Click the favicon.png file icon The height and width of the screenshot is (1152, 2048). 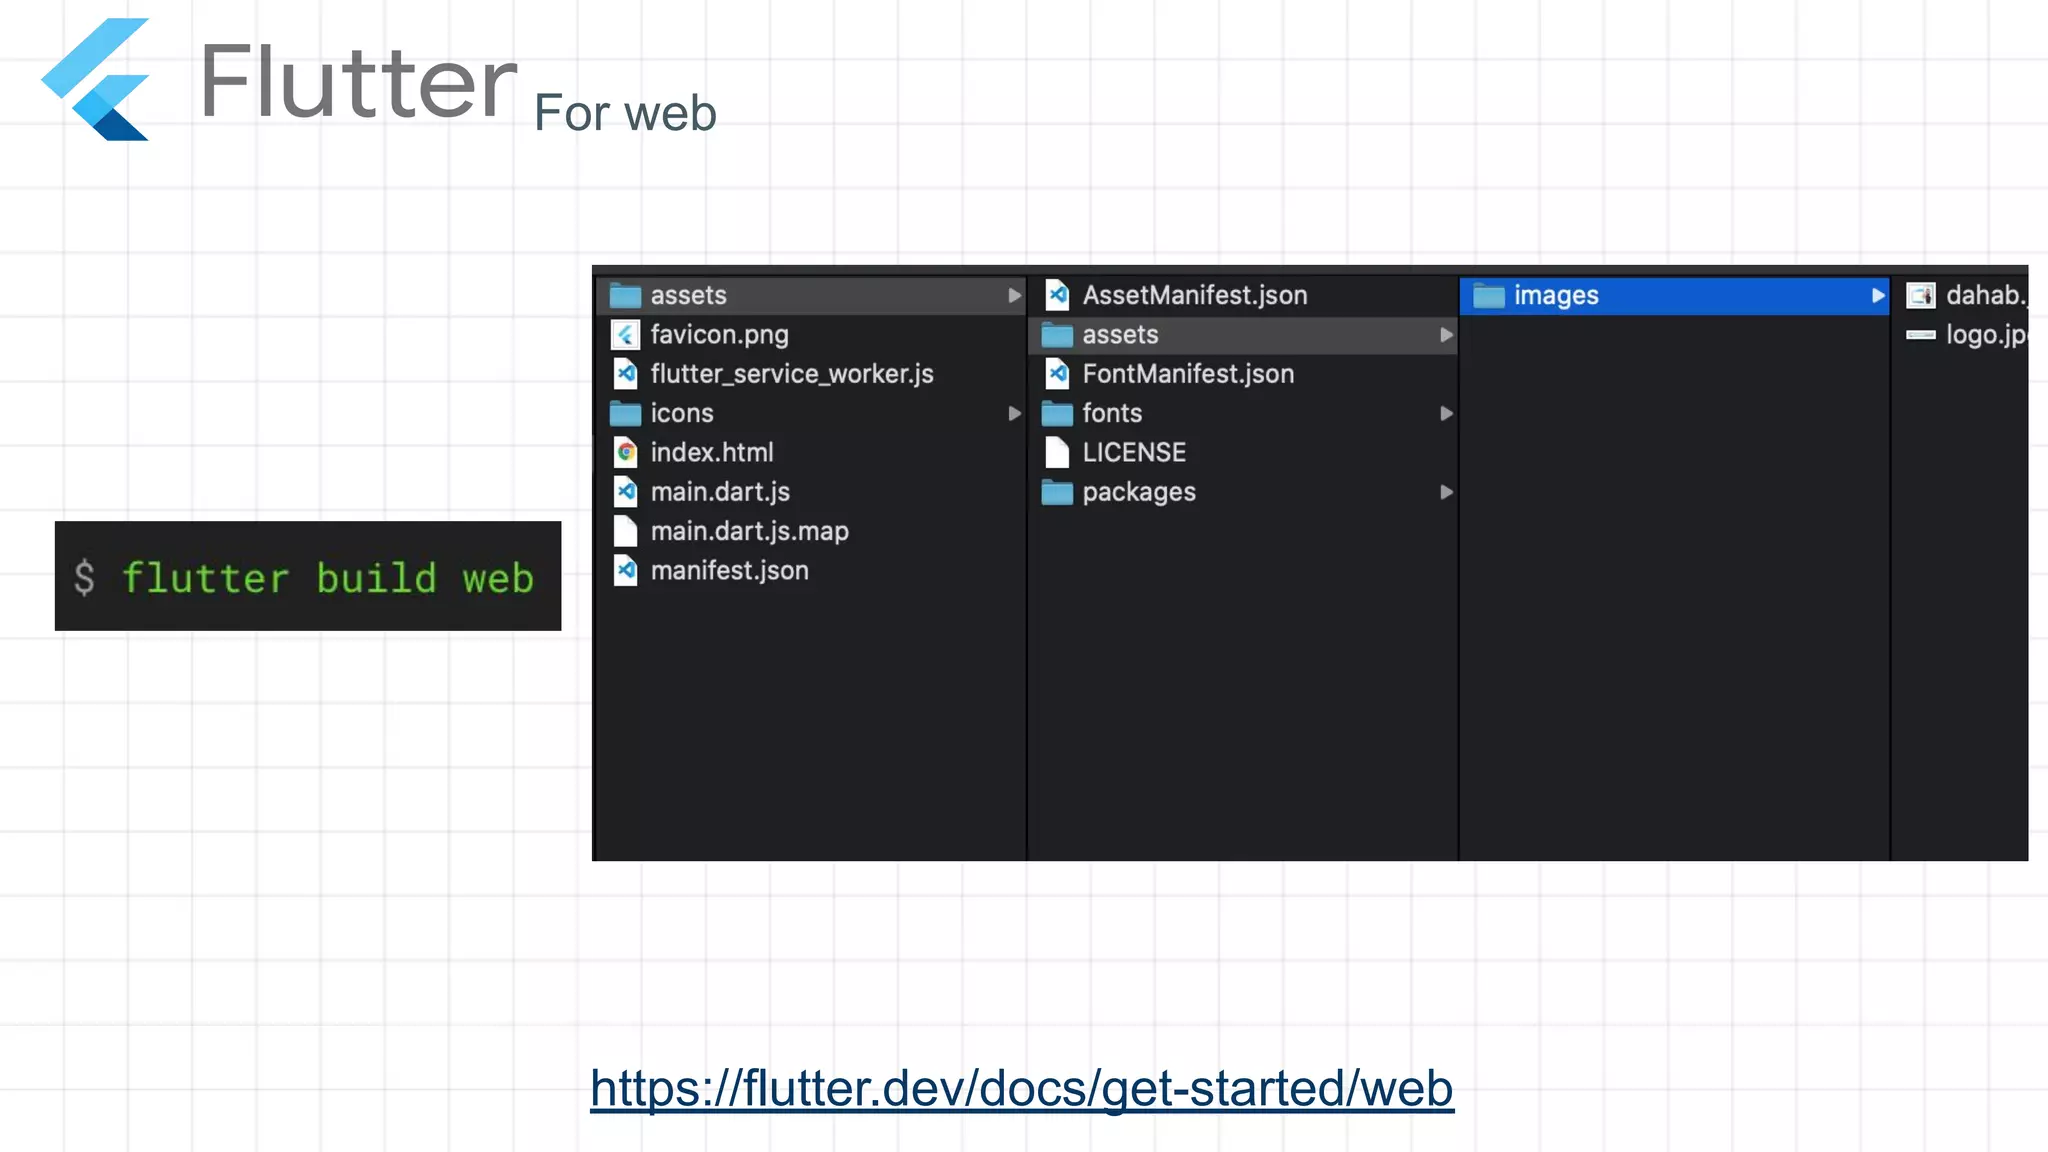(626, 335)
